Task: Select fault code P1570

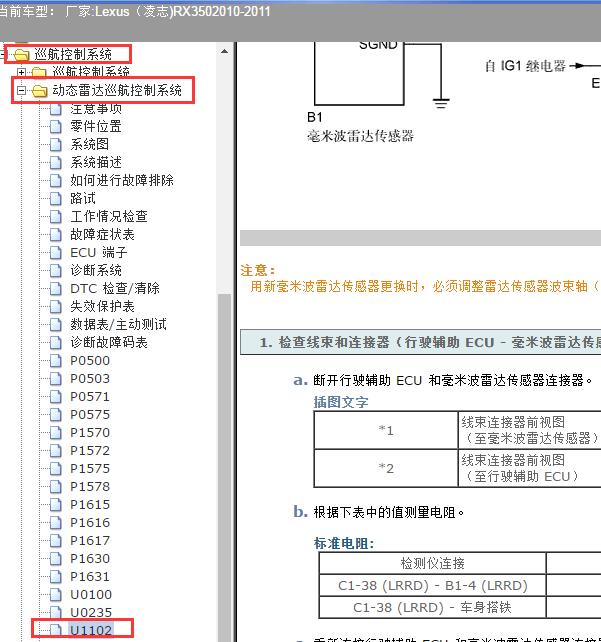Action: pyautogui.click(x=90, y=432)
